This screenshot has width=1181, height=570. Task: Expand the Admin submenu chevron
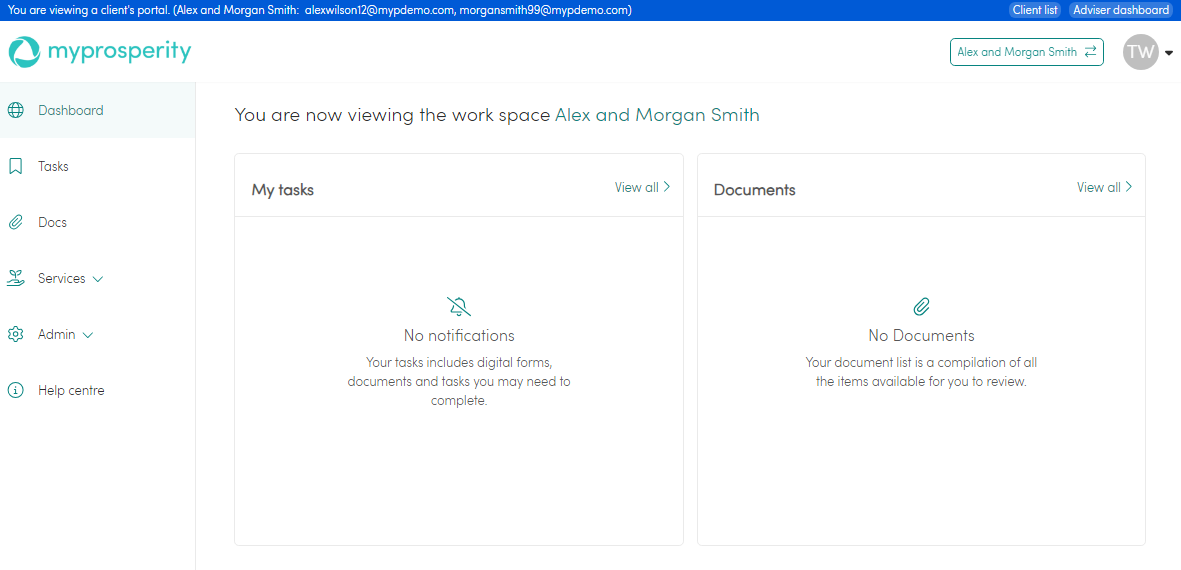[x=88, y=335]
